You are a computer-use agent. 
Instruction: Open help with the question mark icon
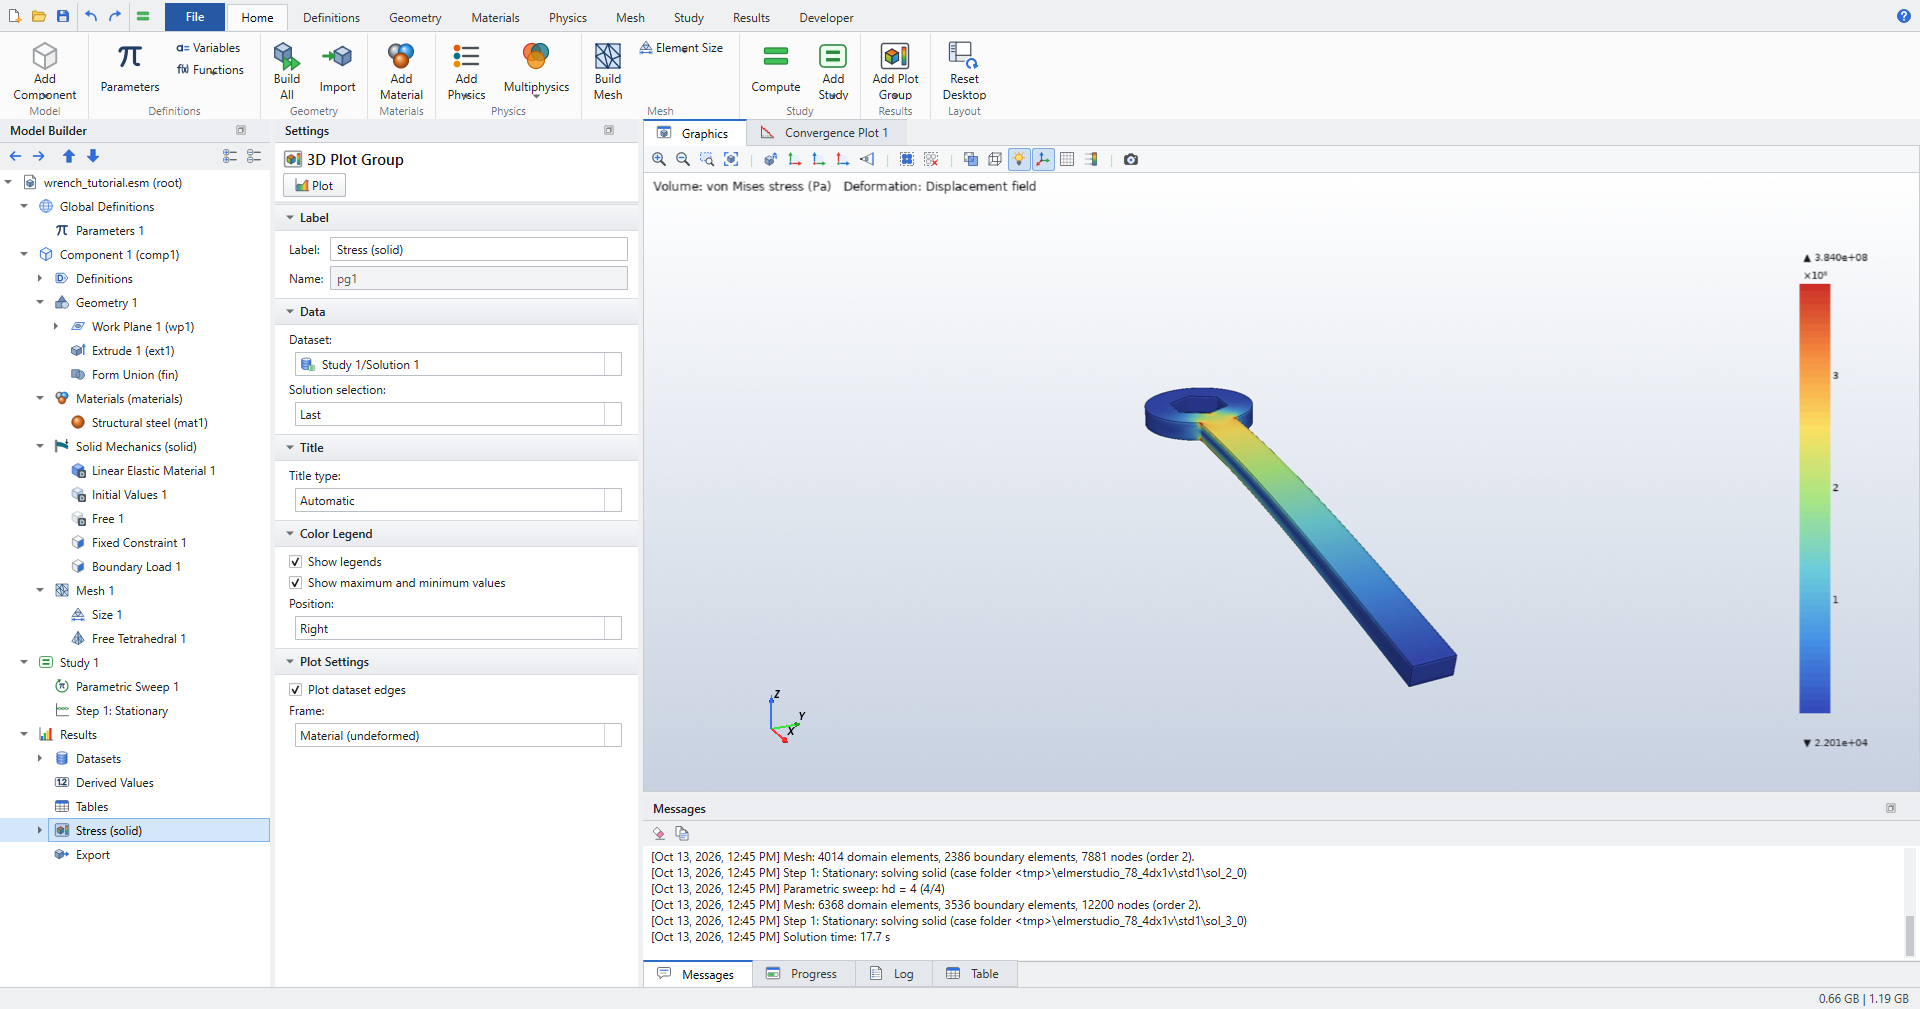click(x=1903, y=16)
